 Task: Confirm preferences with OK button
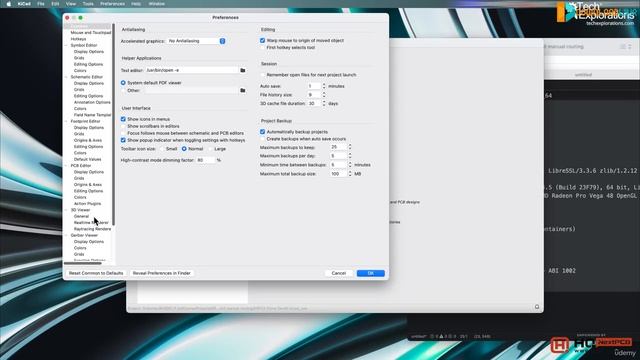point(371,273)
